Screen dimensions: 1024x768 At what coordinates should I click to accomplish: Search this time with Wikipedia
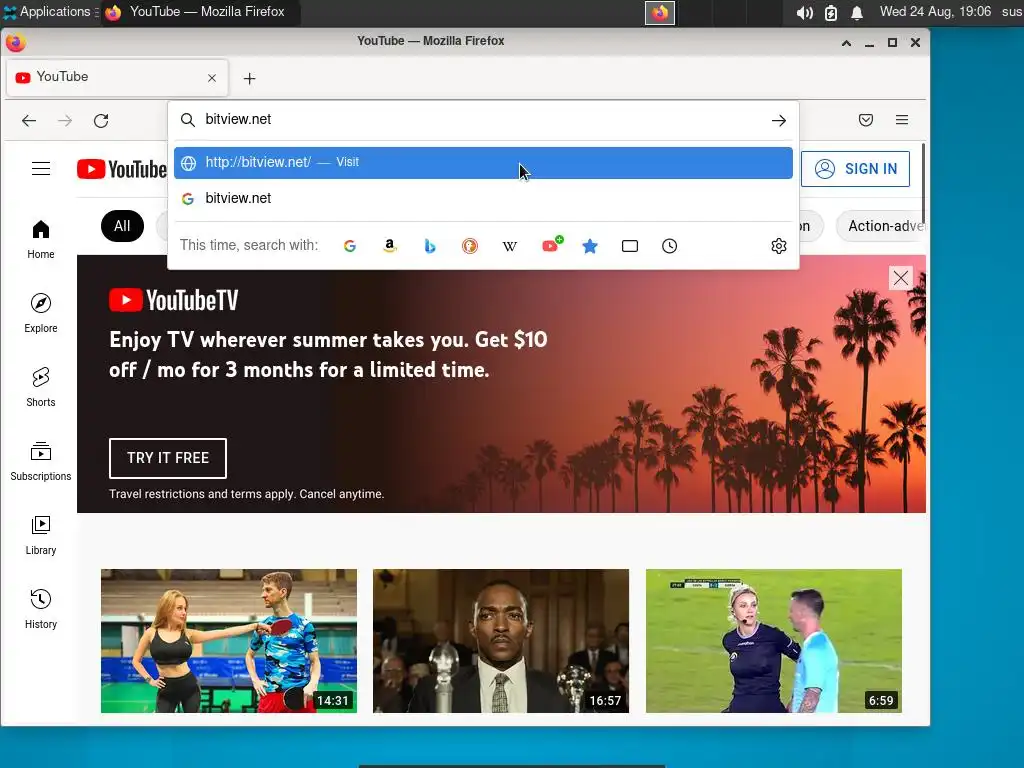pyautogui.click(x=509, y=246)
